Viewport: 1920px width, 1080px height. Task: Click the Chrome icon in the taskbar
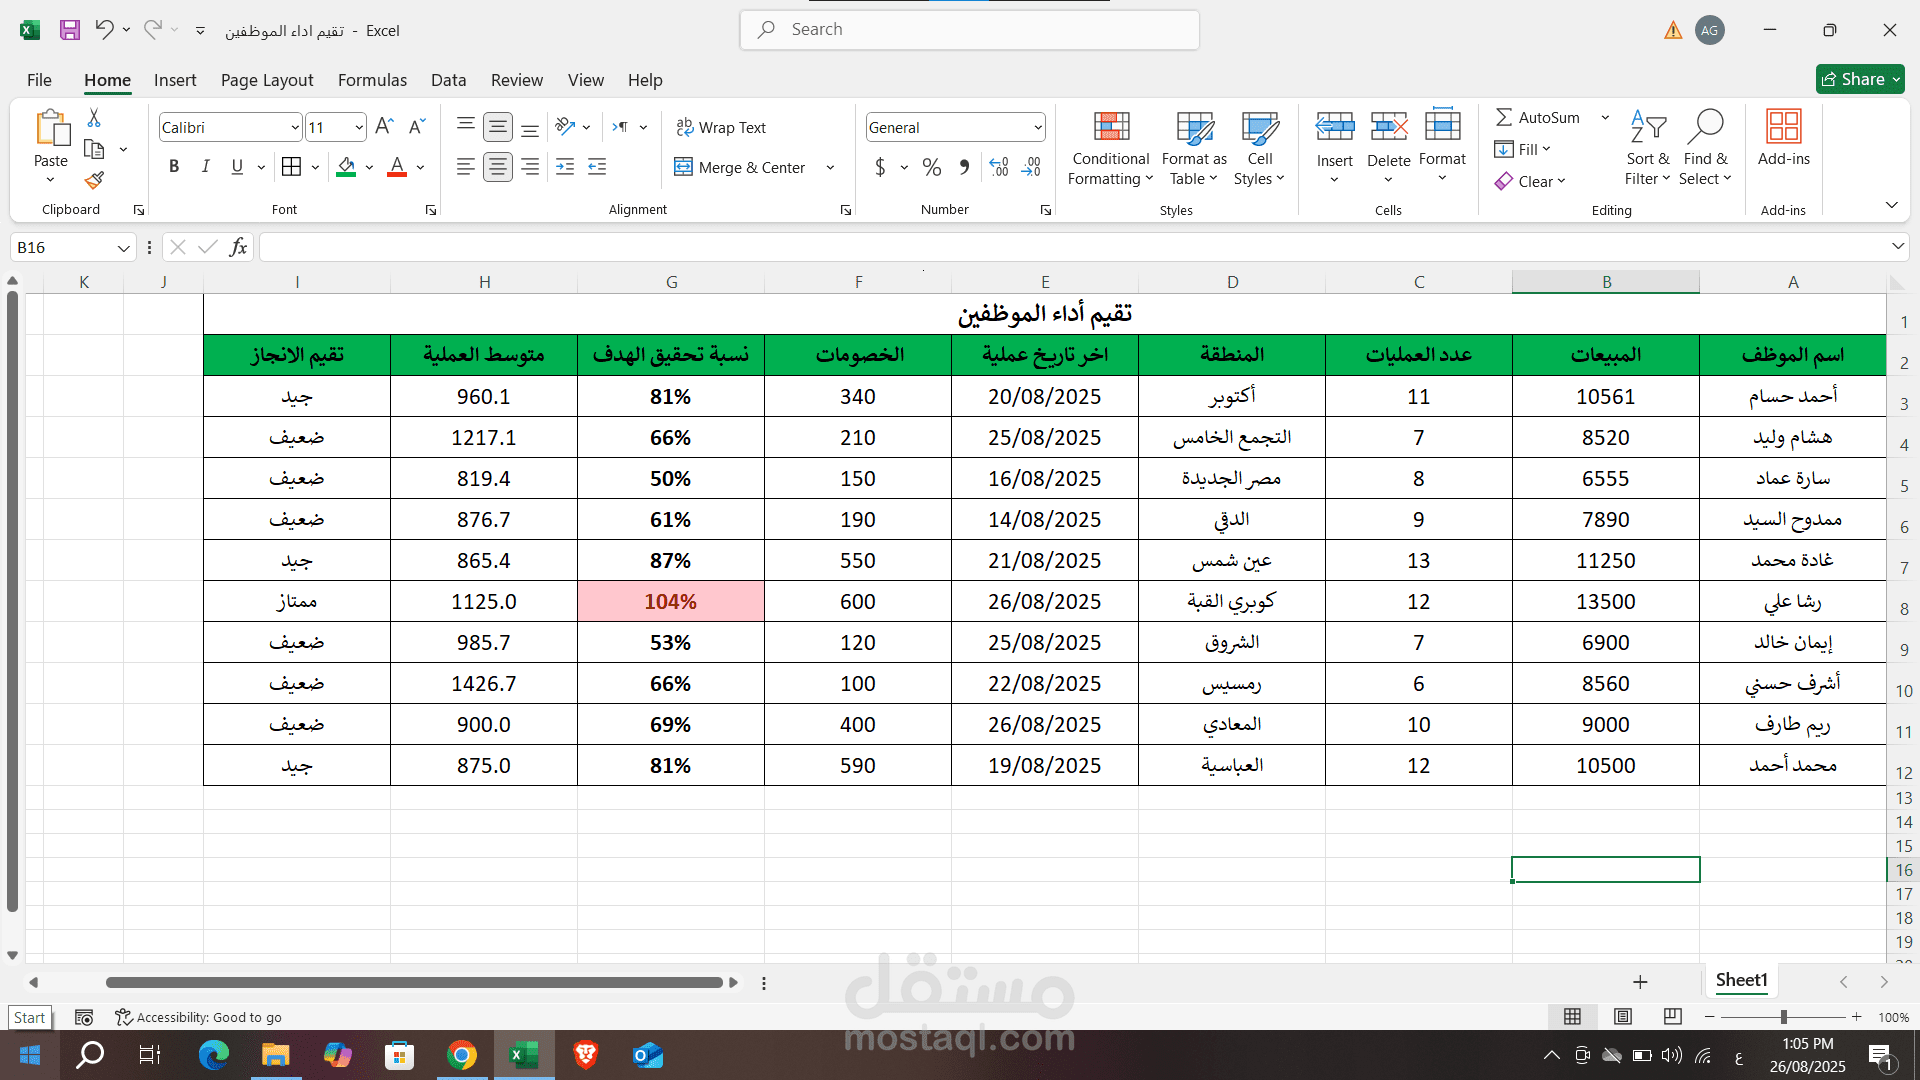click(462, 1055)
